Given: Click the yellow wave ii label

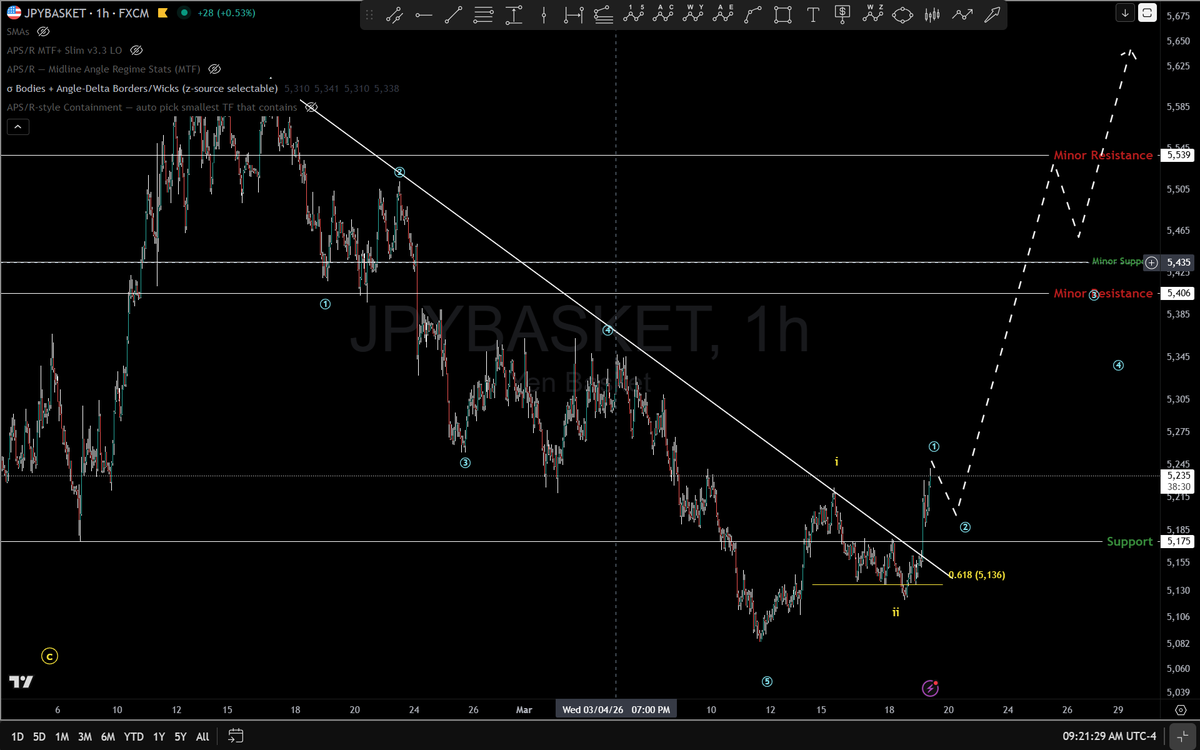Looking at the screenshot, I should pos(896,611).
